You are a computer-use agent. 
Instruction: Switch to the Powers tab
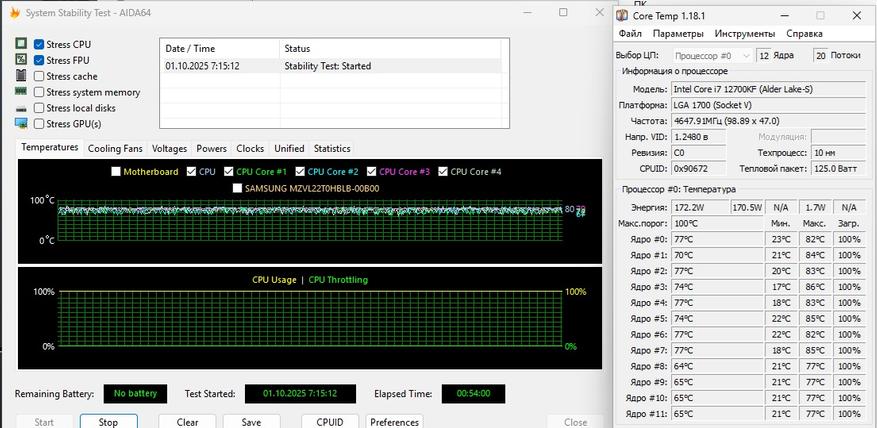pos(211,148)
